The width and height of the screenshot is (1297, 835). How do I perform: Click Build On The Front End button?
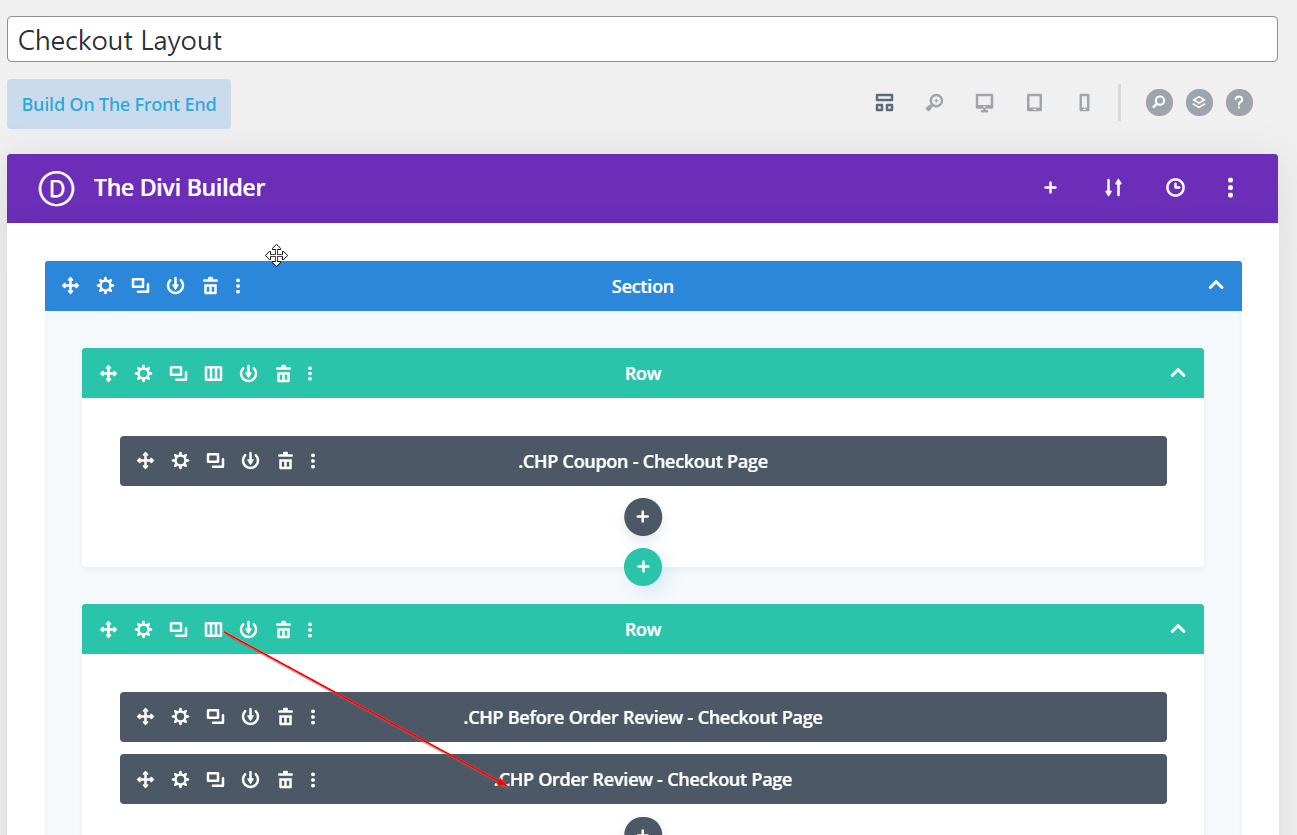[x=119, y=104]
